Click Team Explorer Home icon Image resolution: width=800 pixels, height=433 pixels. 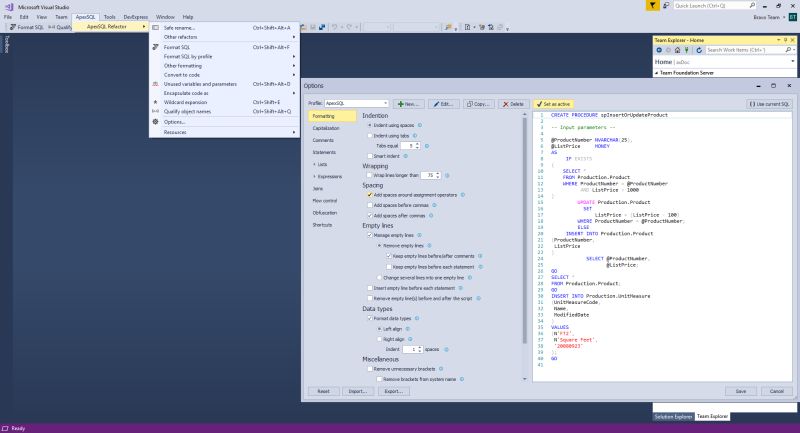(x=677, y=50)
